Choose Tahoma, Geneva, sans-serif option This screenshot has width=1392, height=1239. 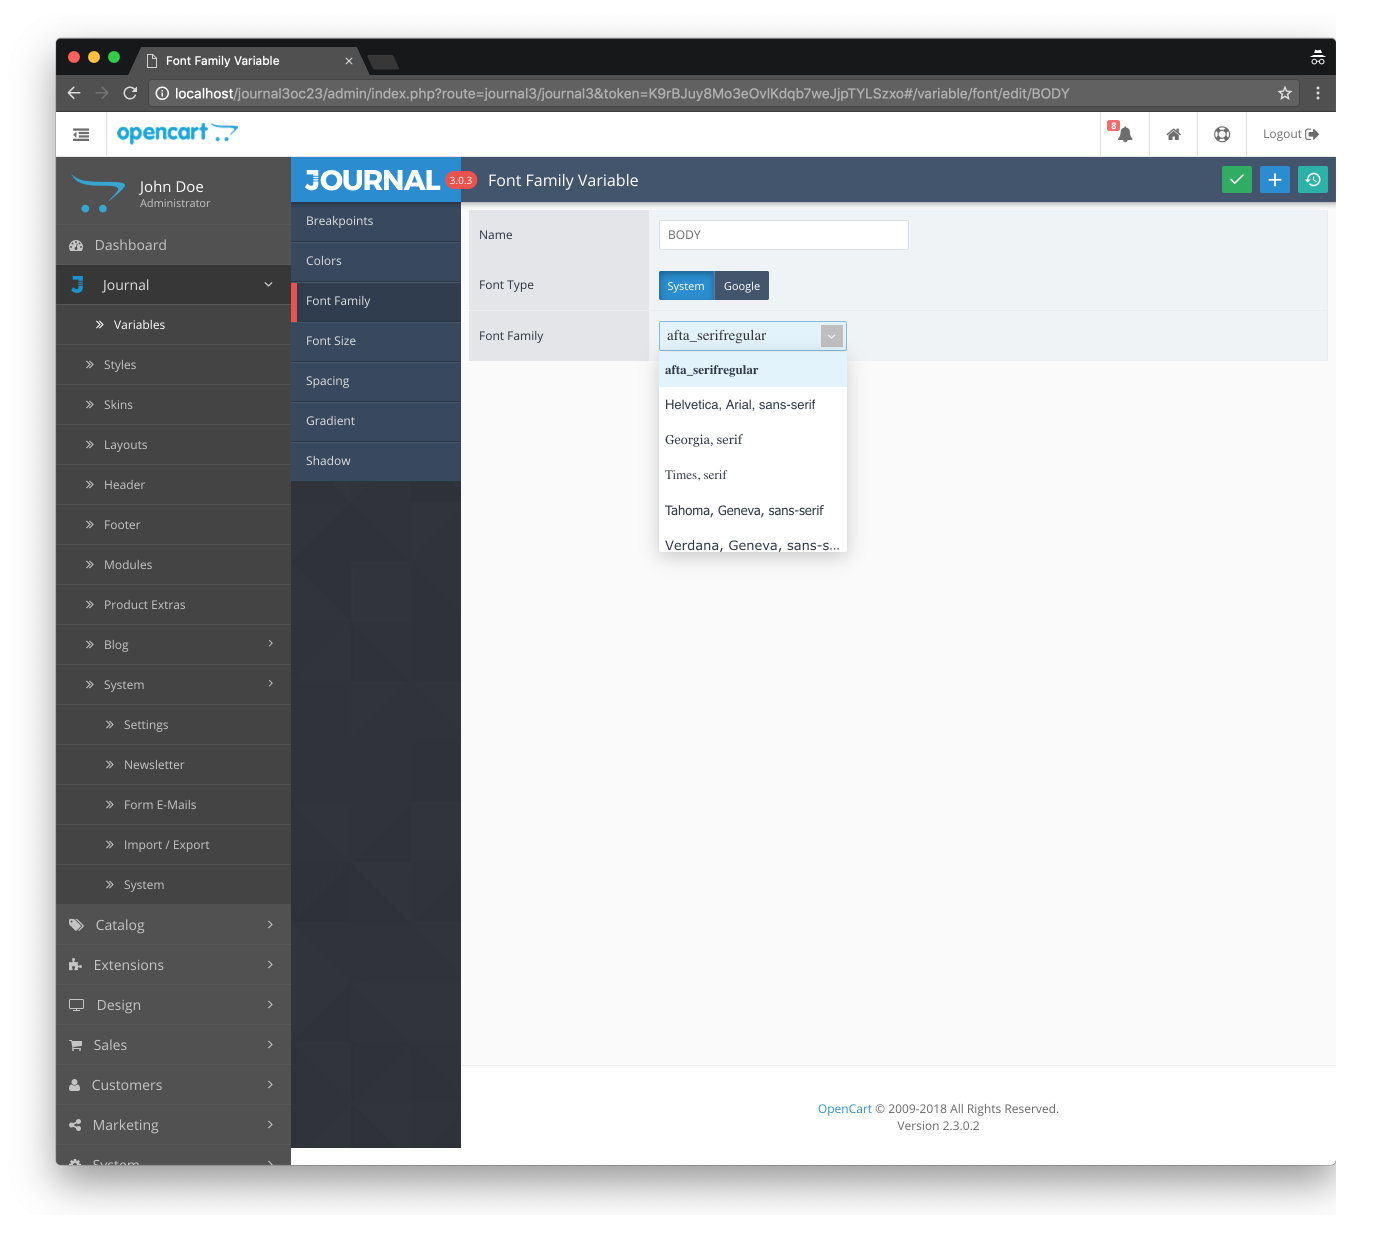[753, 510]
